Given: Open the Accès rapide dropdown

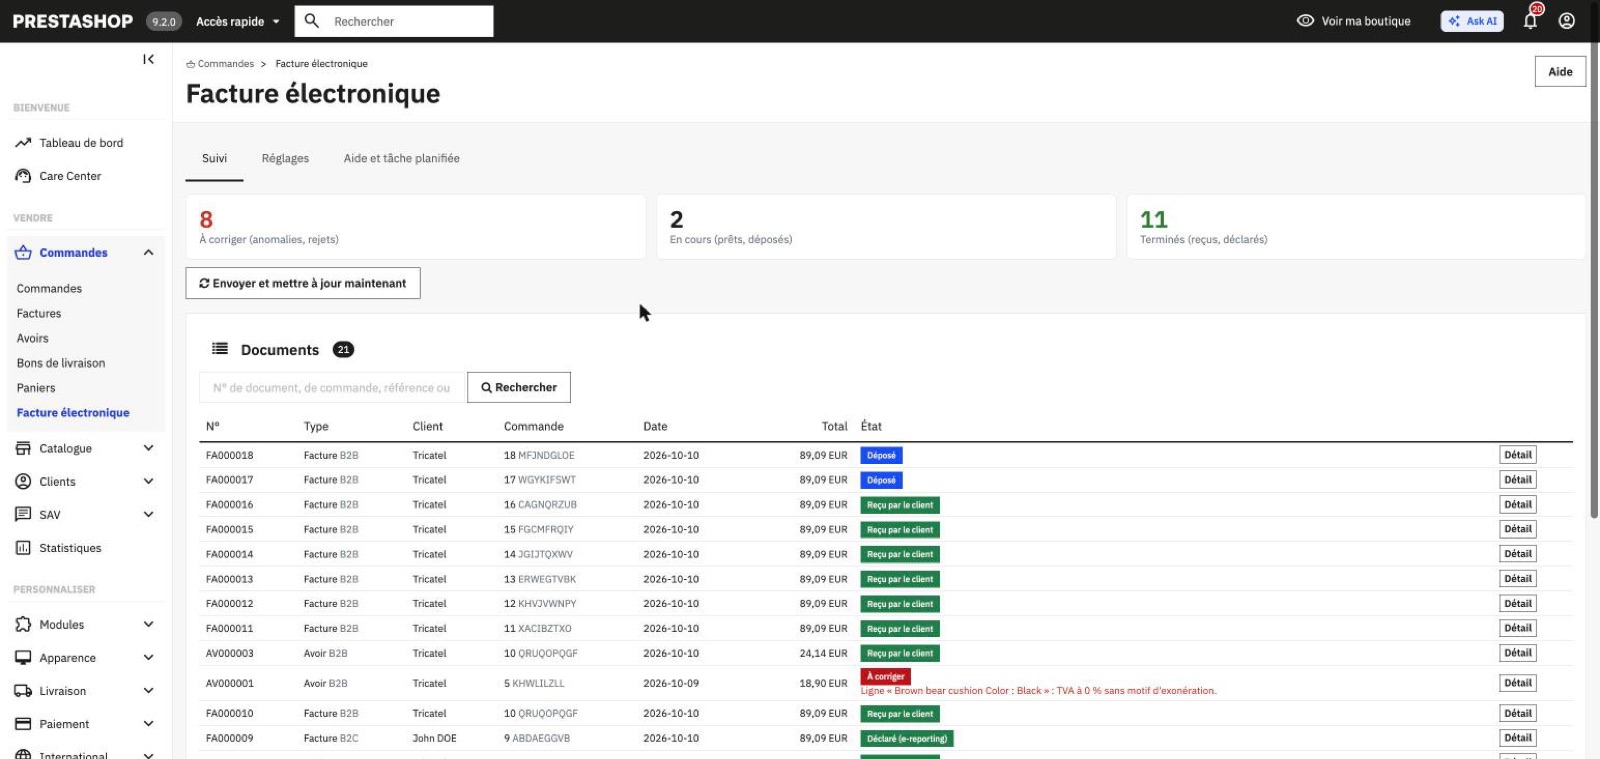Looking at the screenshot, I should [x=238, y=21].
